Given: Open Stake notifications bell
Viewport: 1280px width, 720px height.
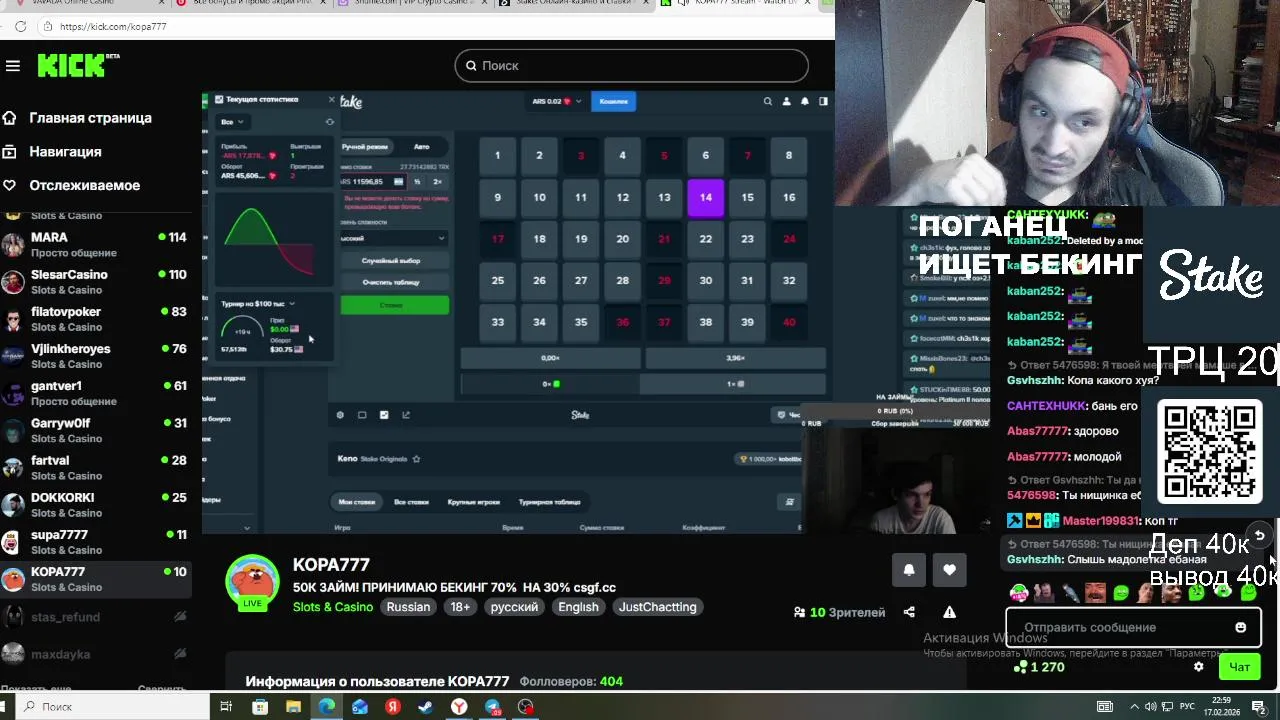Looking at the screenshot, I should click(804, 101).
